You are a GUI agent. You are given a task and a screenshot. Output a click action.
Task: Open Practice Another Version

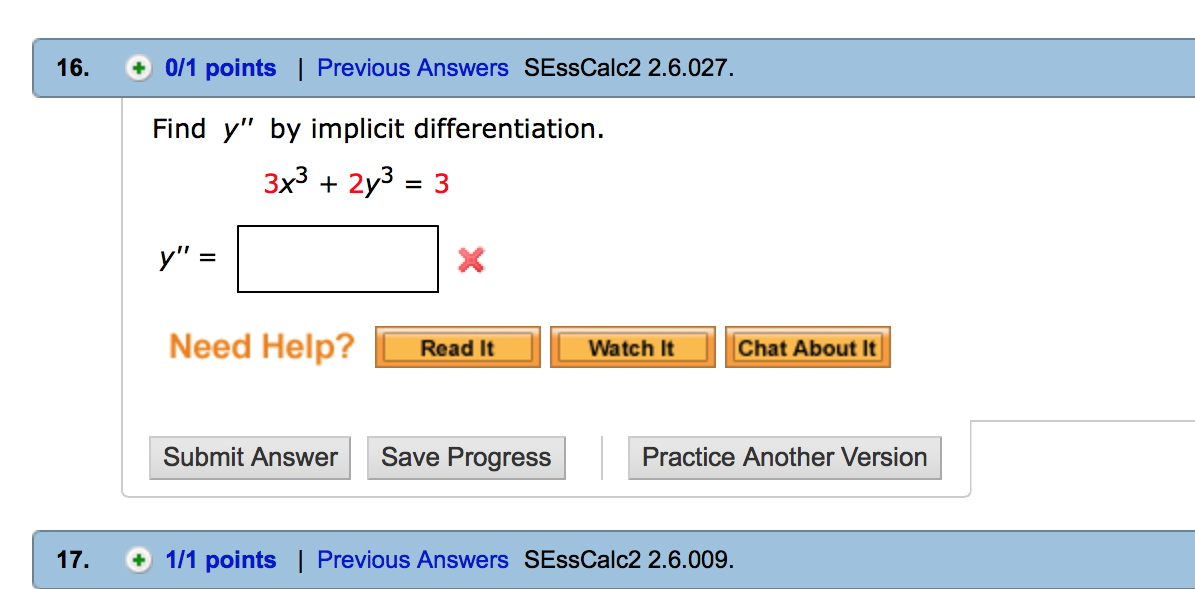(x=784, y=458)
